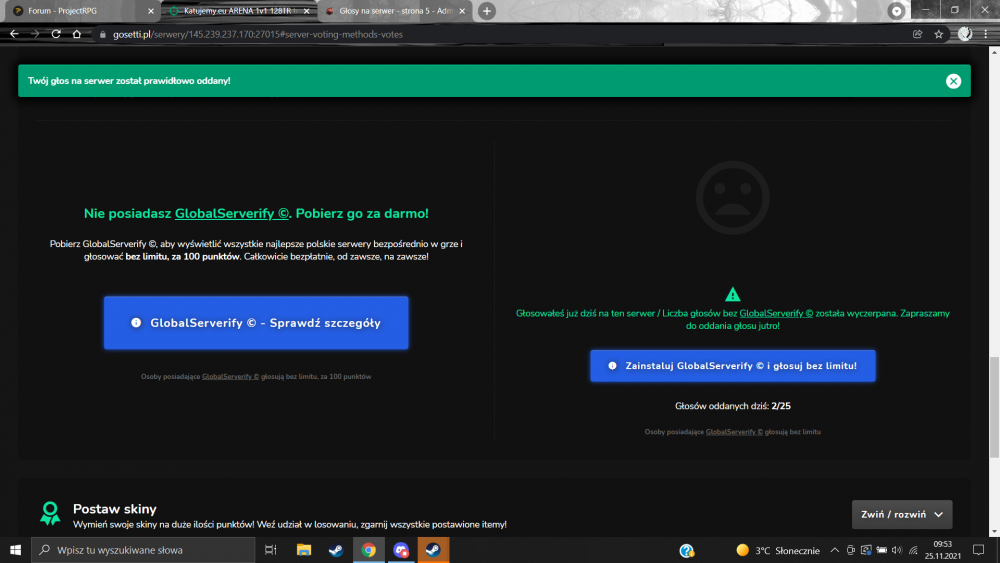Click the page vertical scrollbar thumb
The height and width of the screenshot is (563, 1000).
[x=994, y=407]
